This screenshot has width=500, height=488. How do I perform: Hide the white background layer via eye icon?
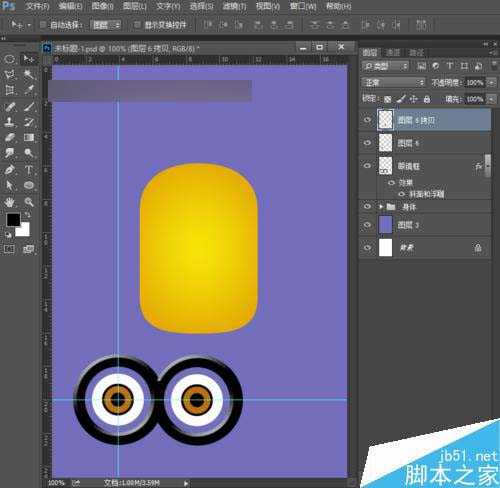pyautogui.click(x=367, y=248)
